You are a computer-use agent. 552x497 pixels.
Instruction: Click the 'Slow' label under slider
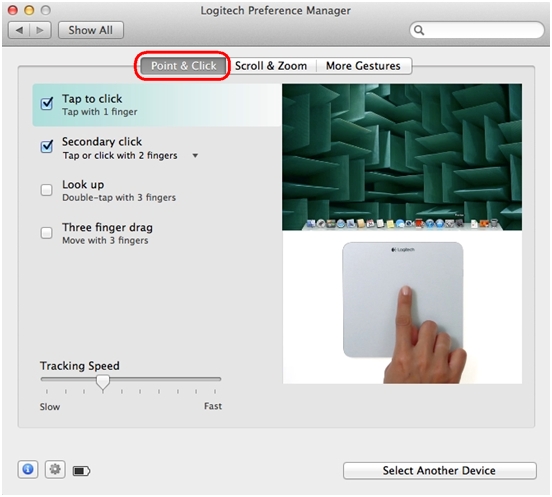tap(50, 407)
